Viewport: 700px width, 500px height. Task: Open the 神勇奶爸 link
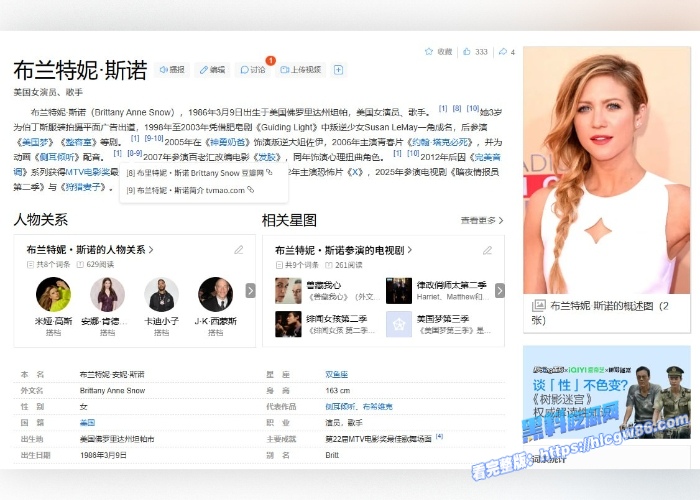pyautogui.click(x=229, y=142)
